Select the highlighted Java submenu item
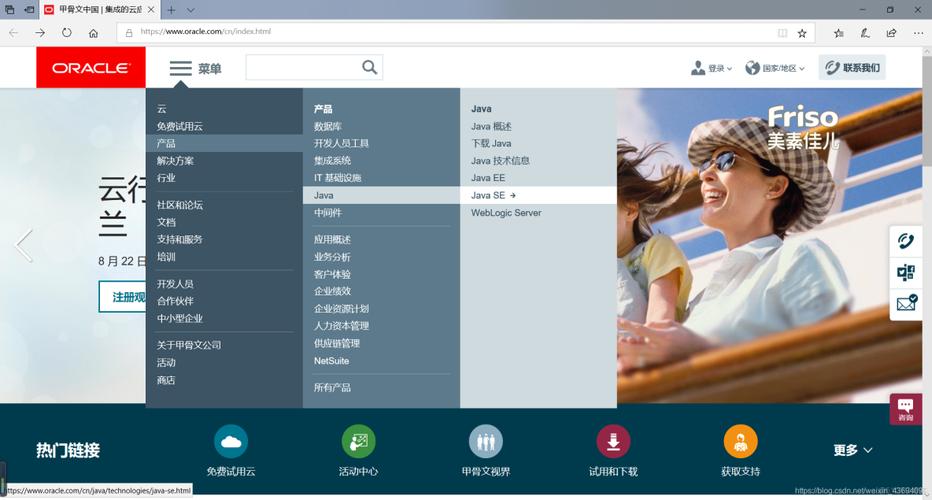 point(382,195)
